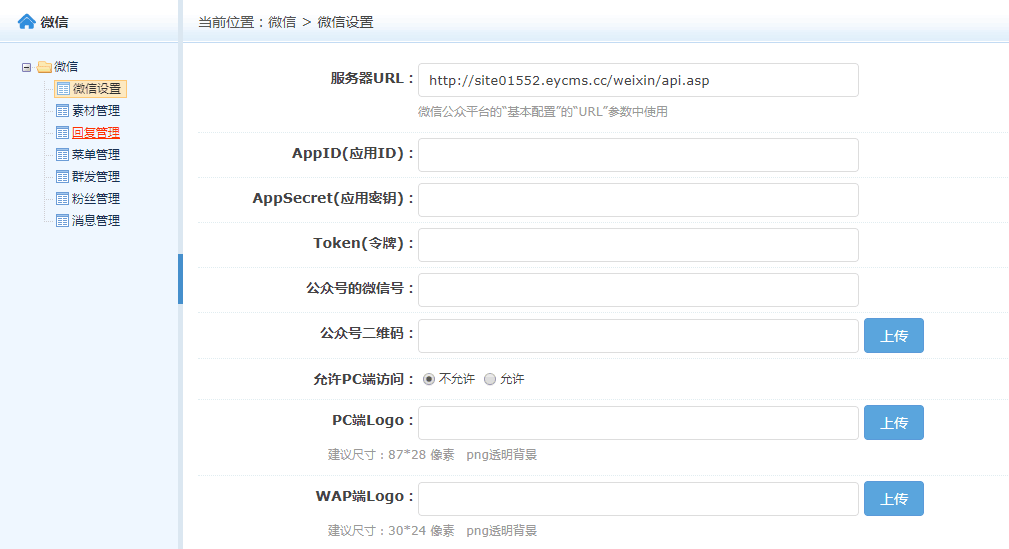Image resolution: width=1009 pixels, height=549 pixels.
Task: Open 素材管理 from the sidebar tree
Action: coord(96,111)
